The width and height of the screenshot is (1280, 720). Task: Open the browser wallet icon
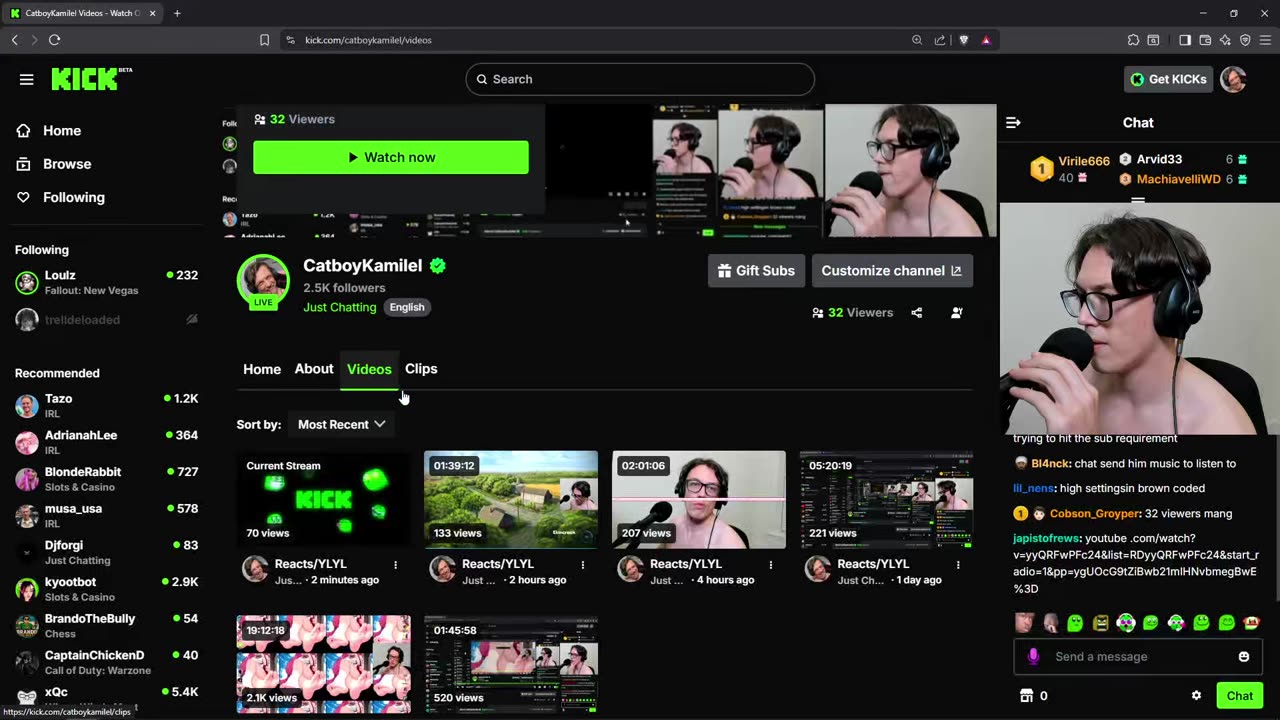point(1205,40)
